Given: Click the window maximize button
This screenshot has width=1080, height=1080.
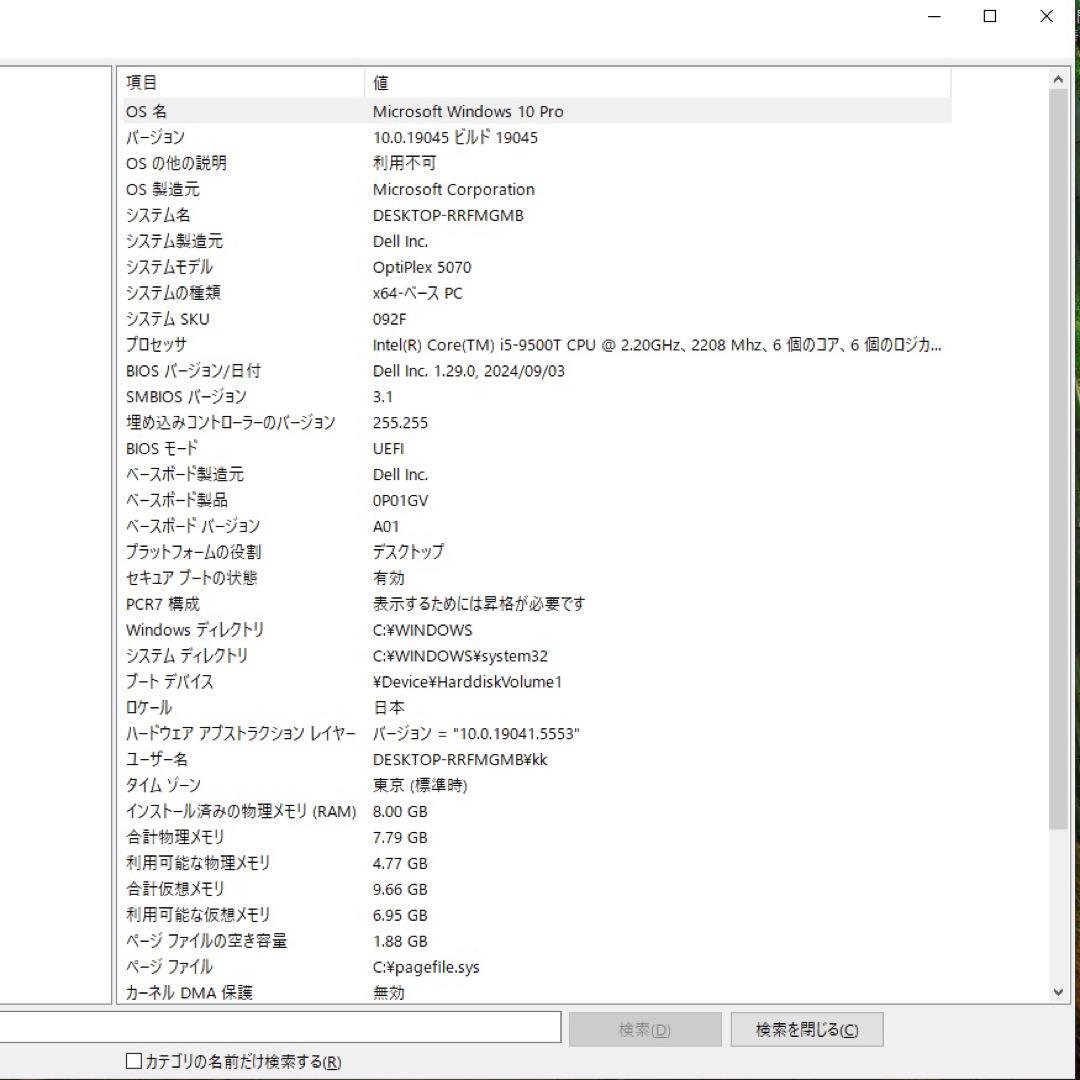Looking at the screenshot, I should pos(990,16).
